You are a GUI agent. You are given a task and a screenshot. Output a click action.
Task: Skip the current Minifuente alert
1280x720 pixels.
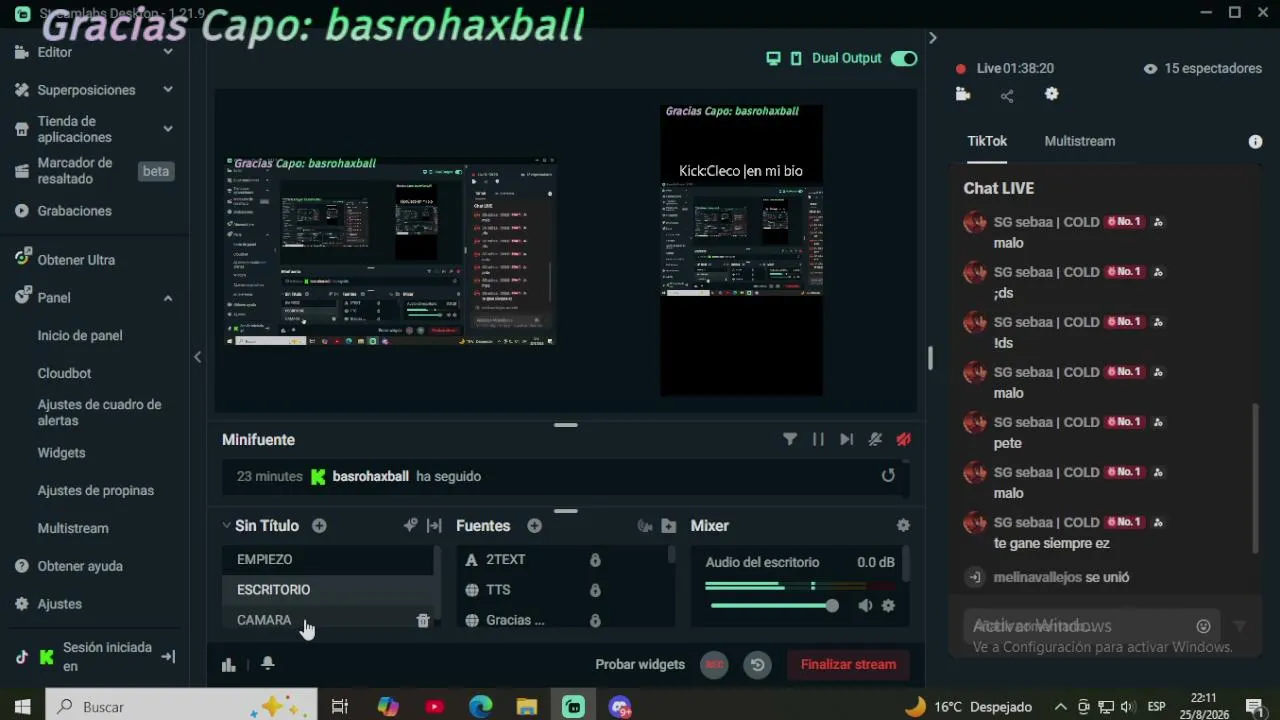(847, 439)
